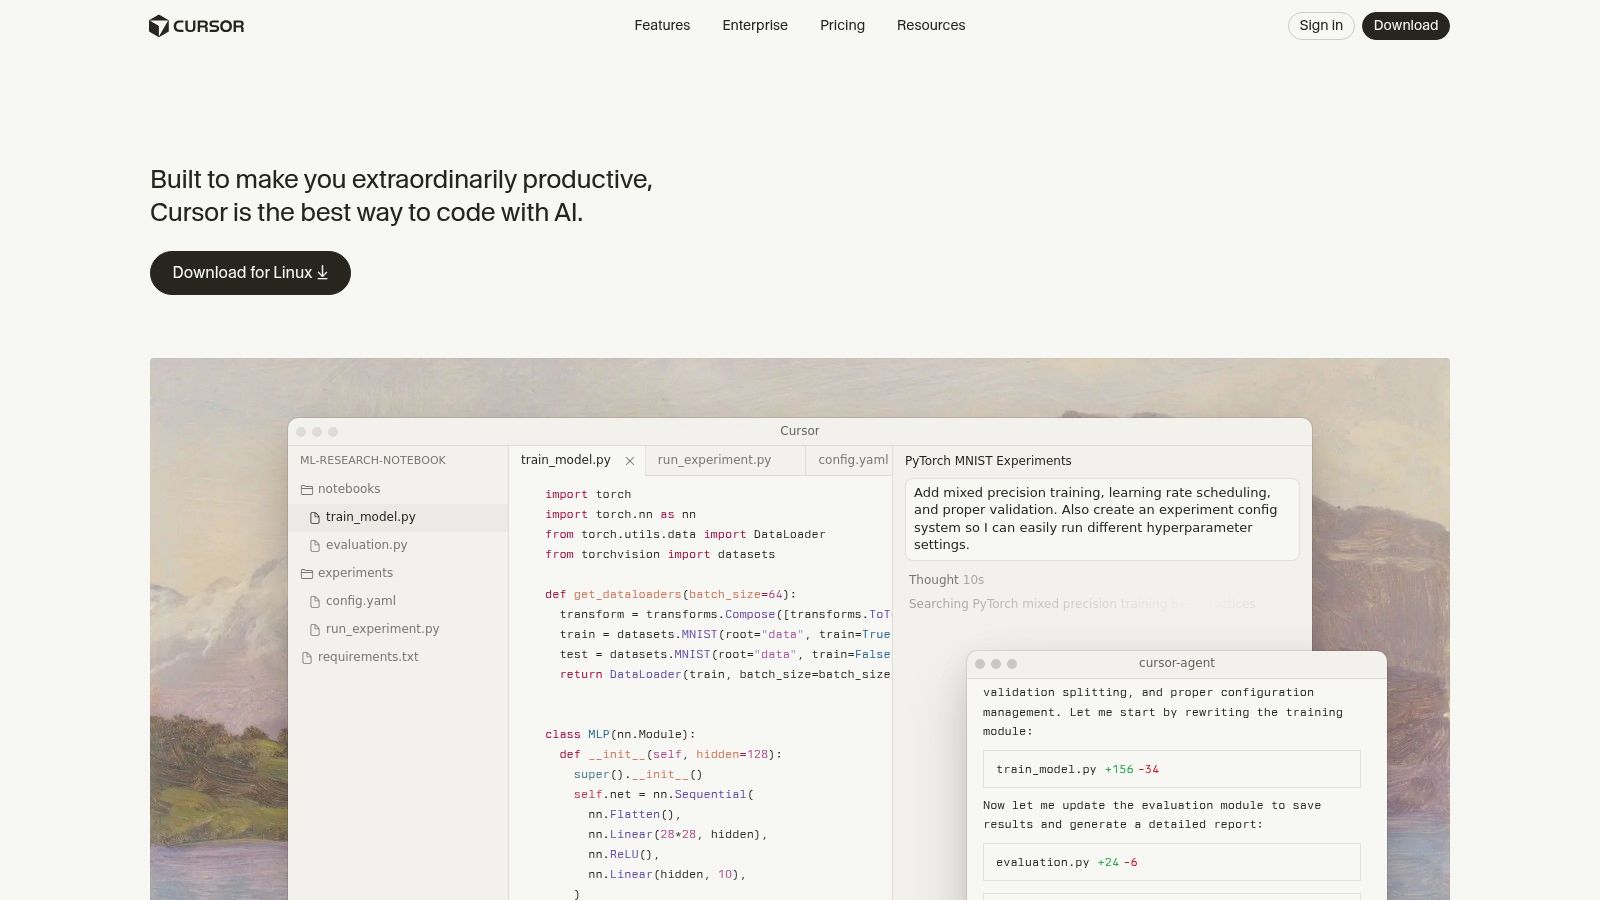The width and height of the screenshot is (1600, 900).
Task: Click the file icon next to train_model.py
Action: click(x=315, y=517)
